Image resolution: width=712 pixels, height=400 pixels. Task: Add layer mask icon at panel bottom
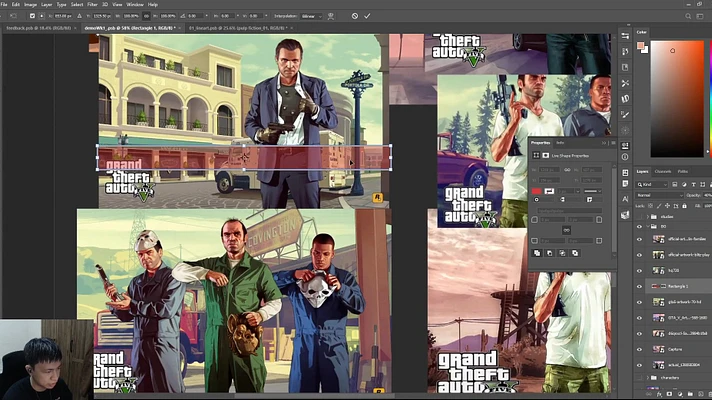click(x=669, y=394)
